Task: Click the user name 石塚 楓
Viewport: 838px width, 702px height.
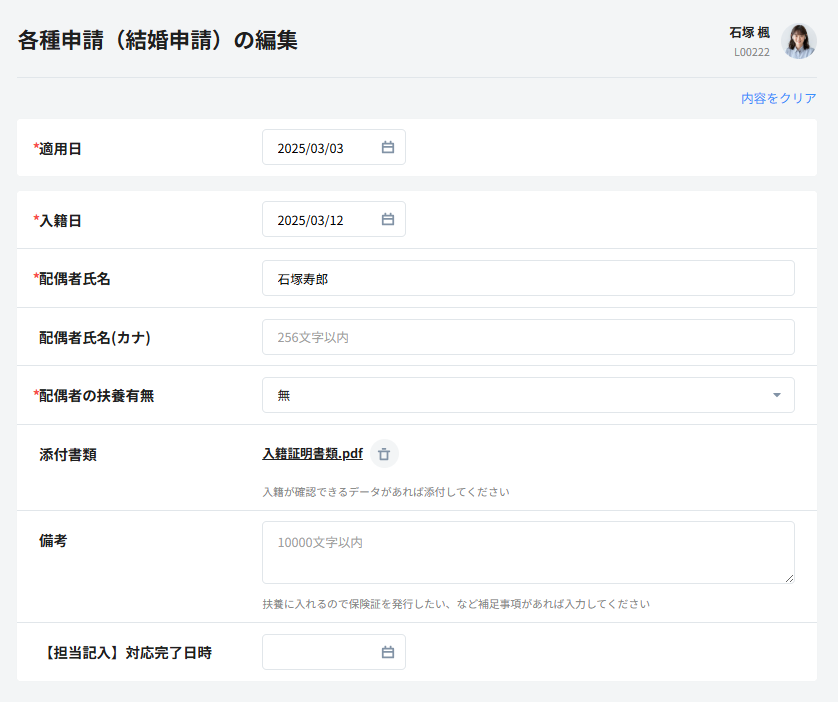Action: (x=749, y=33)
